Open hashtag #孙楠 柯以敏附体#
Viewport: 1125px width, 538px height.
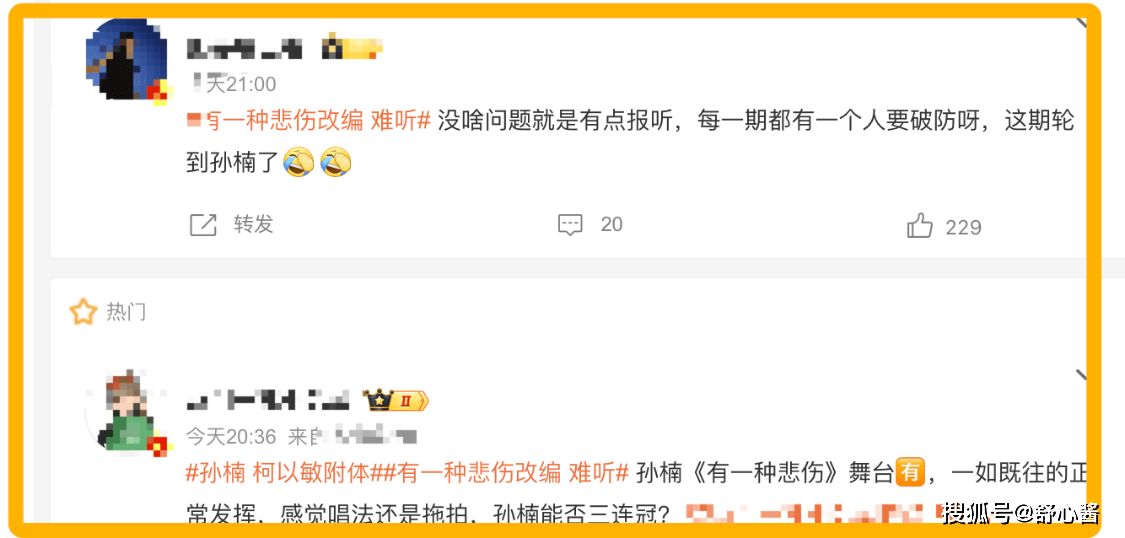click(x=278, y=473)
